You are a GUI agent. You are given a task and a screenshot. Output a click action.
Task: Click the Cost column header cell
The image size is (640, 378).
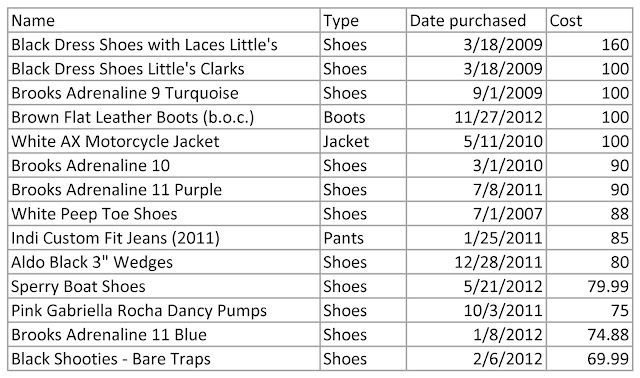[589, 20]
